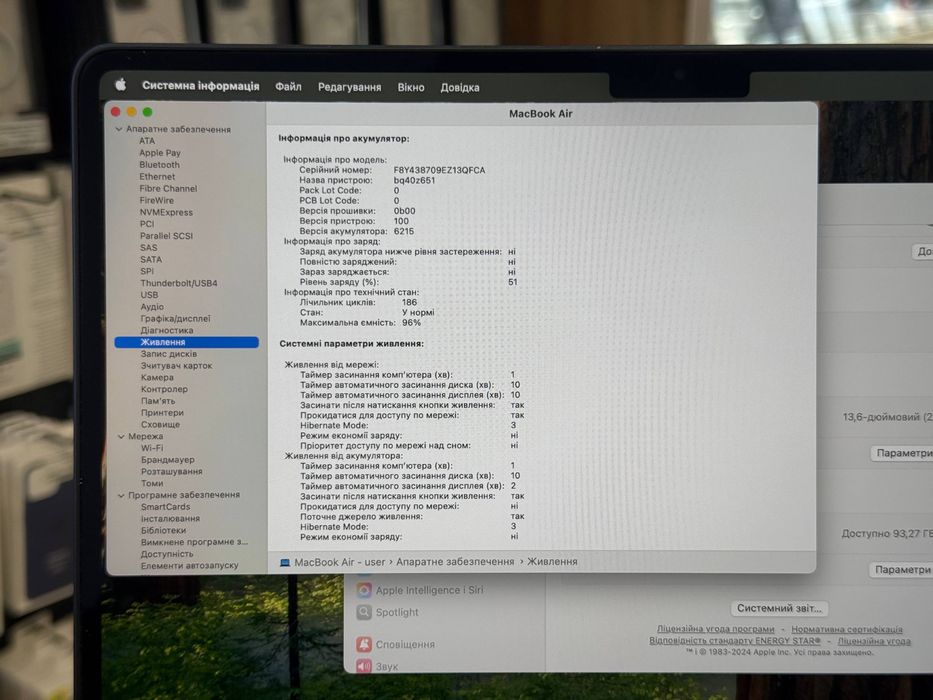
Task: Select Доступність in the sidebar
Action: (x=167, y=554)
